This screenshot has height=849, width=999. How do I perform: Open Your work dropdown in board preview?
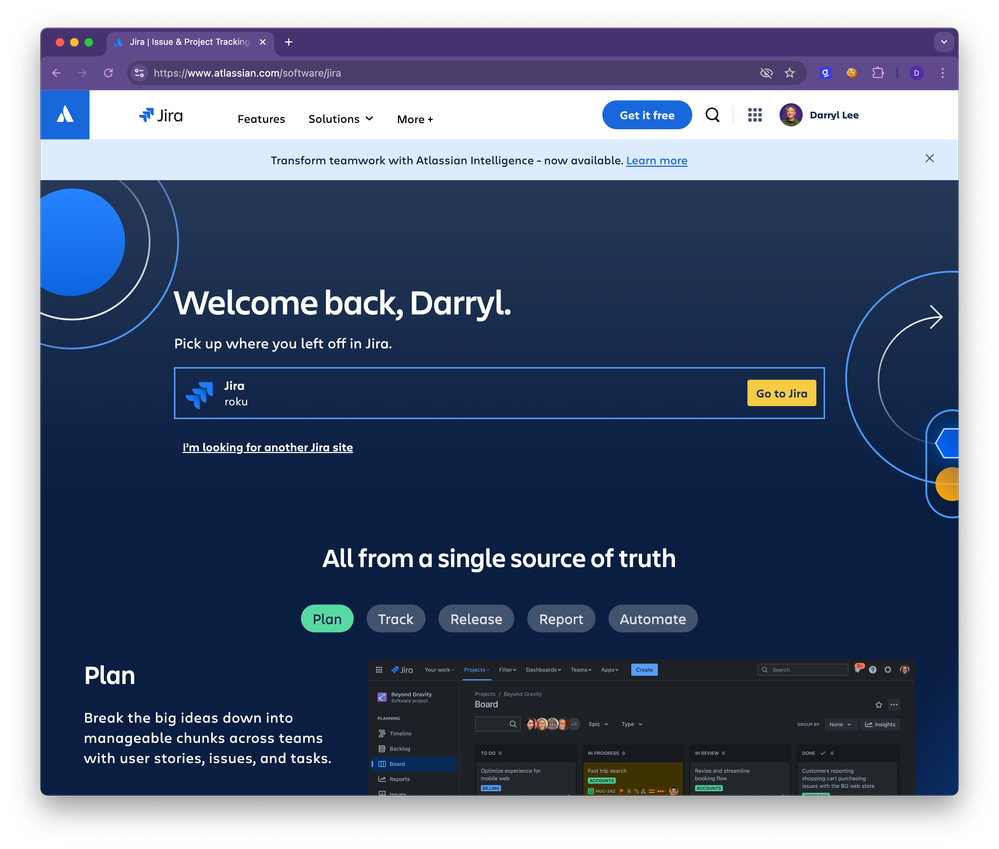click(439, 670)
